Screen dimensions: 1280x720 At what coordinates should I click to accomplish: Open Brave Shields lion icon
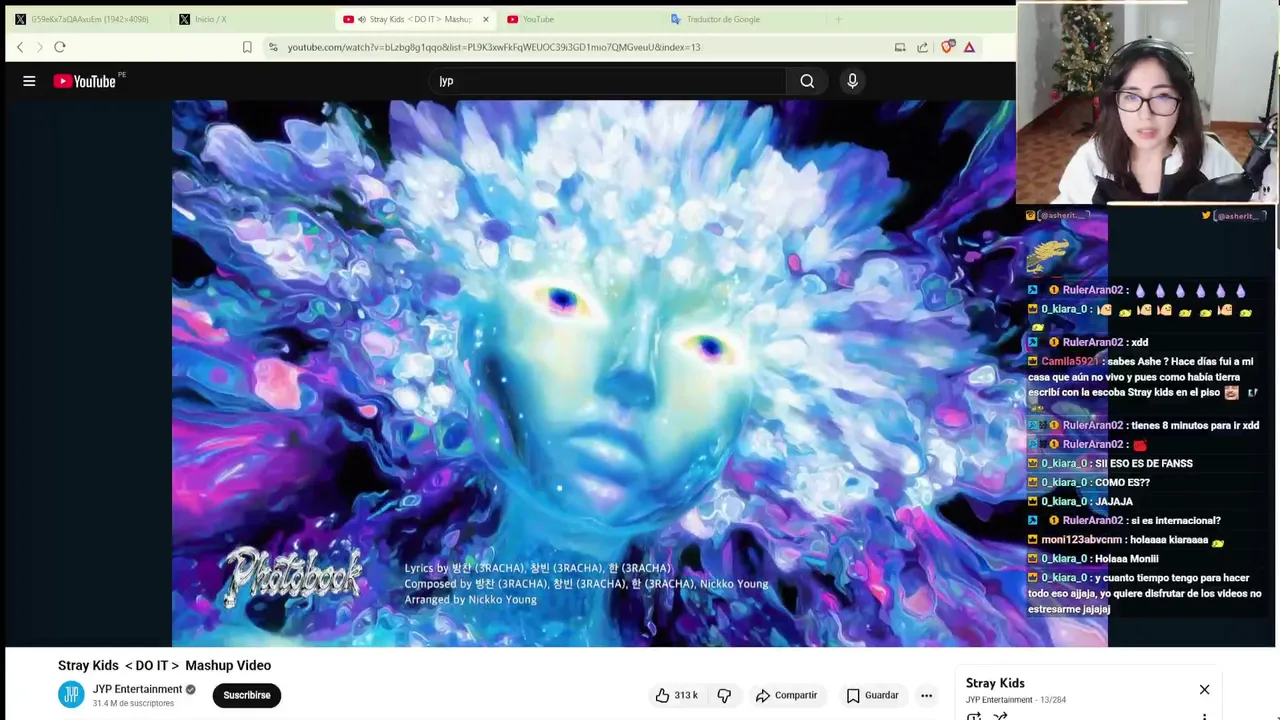click(x=947, y=46)
